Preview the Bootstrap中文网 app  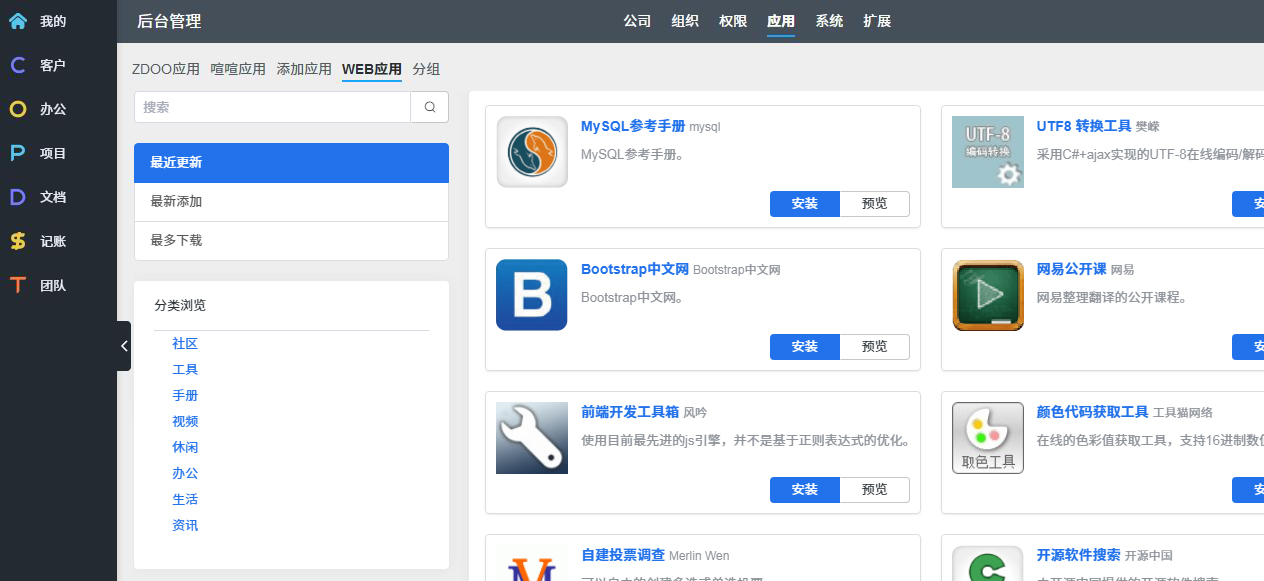pos(874,347)
